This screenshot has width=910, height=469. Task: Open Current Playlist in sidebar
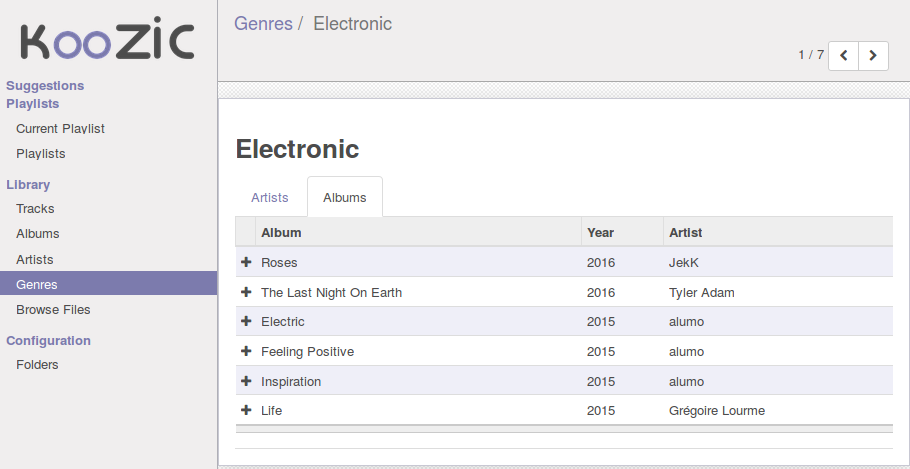60,129
